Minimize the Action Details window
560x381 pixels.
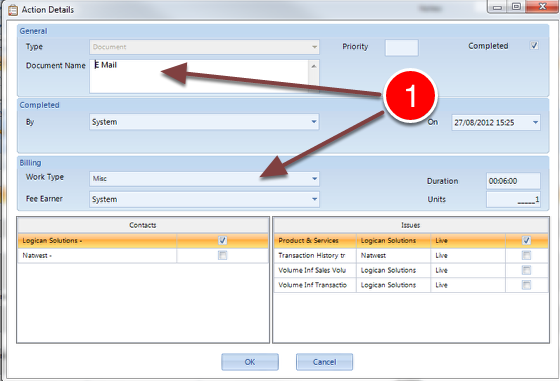(498, 7)
